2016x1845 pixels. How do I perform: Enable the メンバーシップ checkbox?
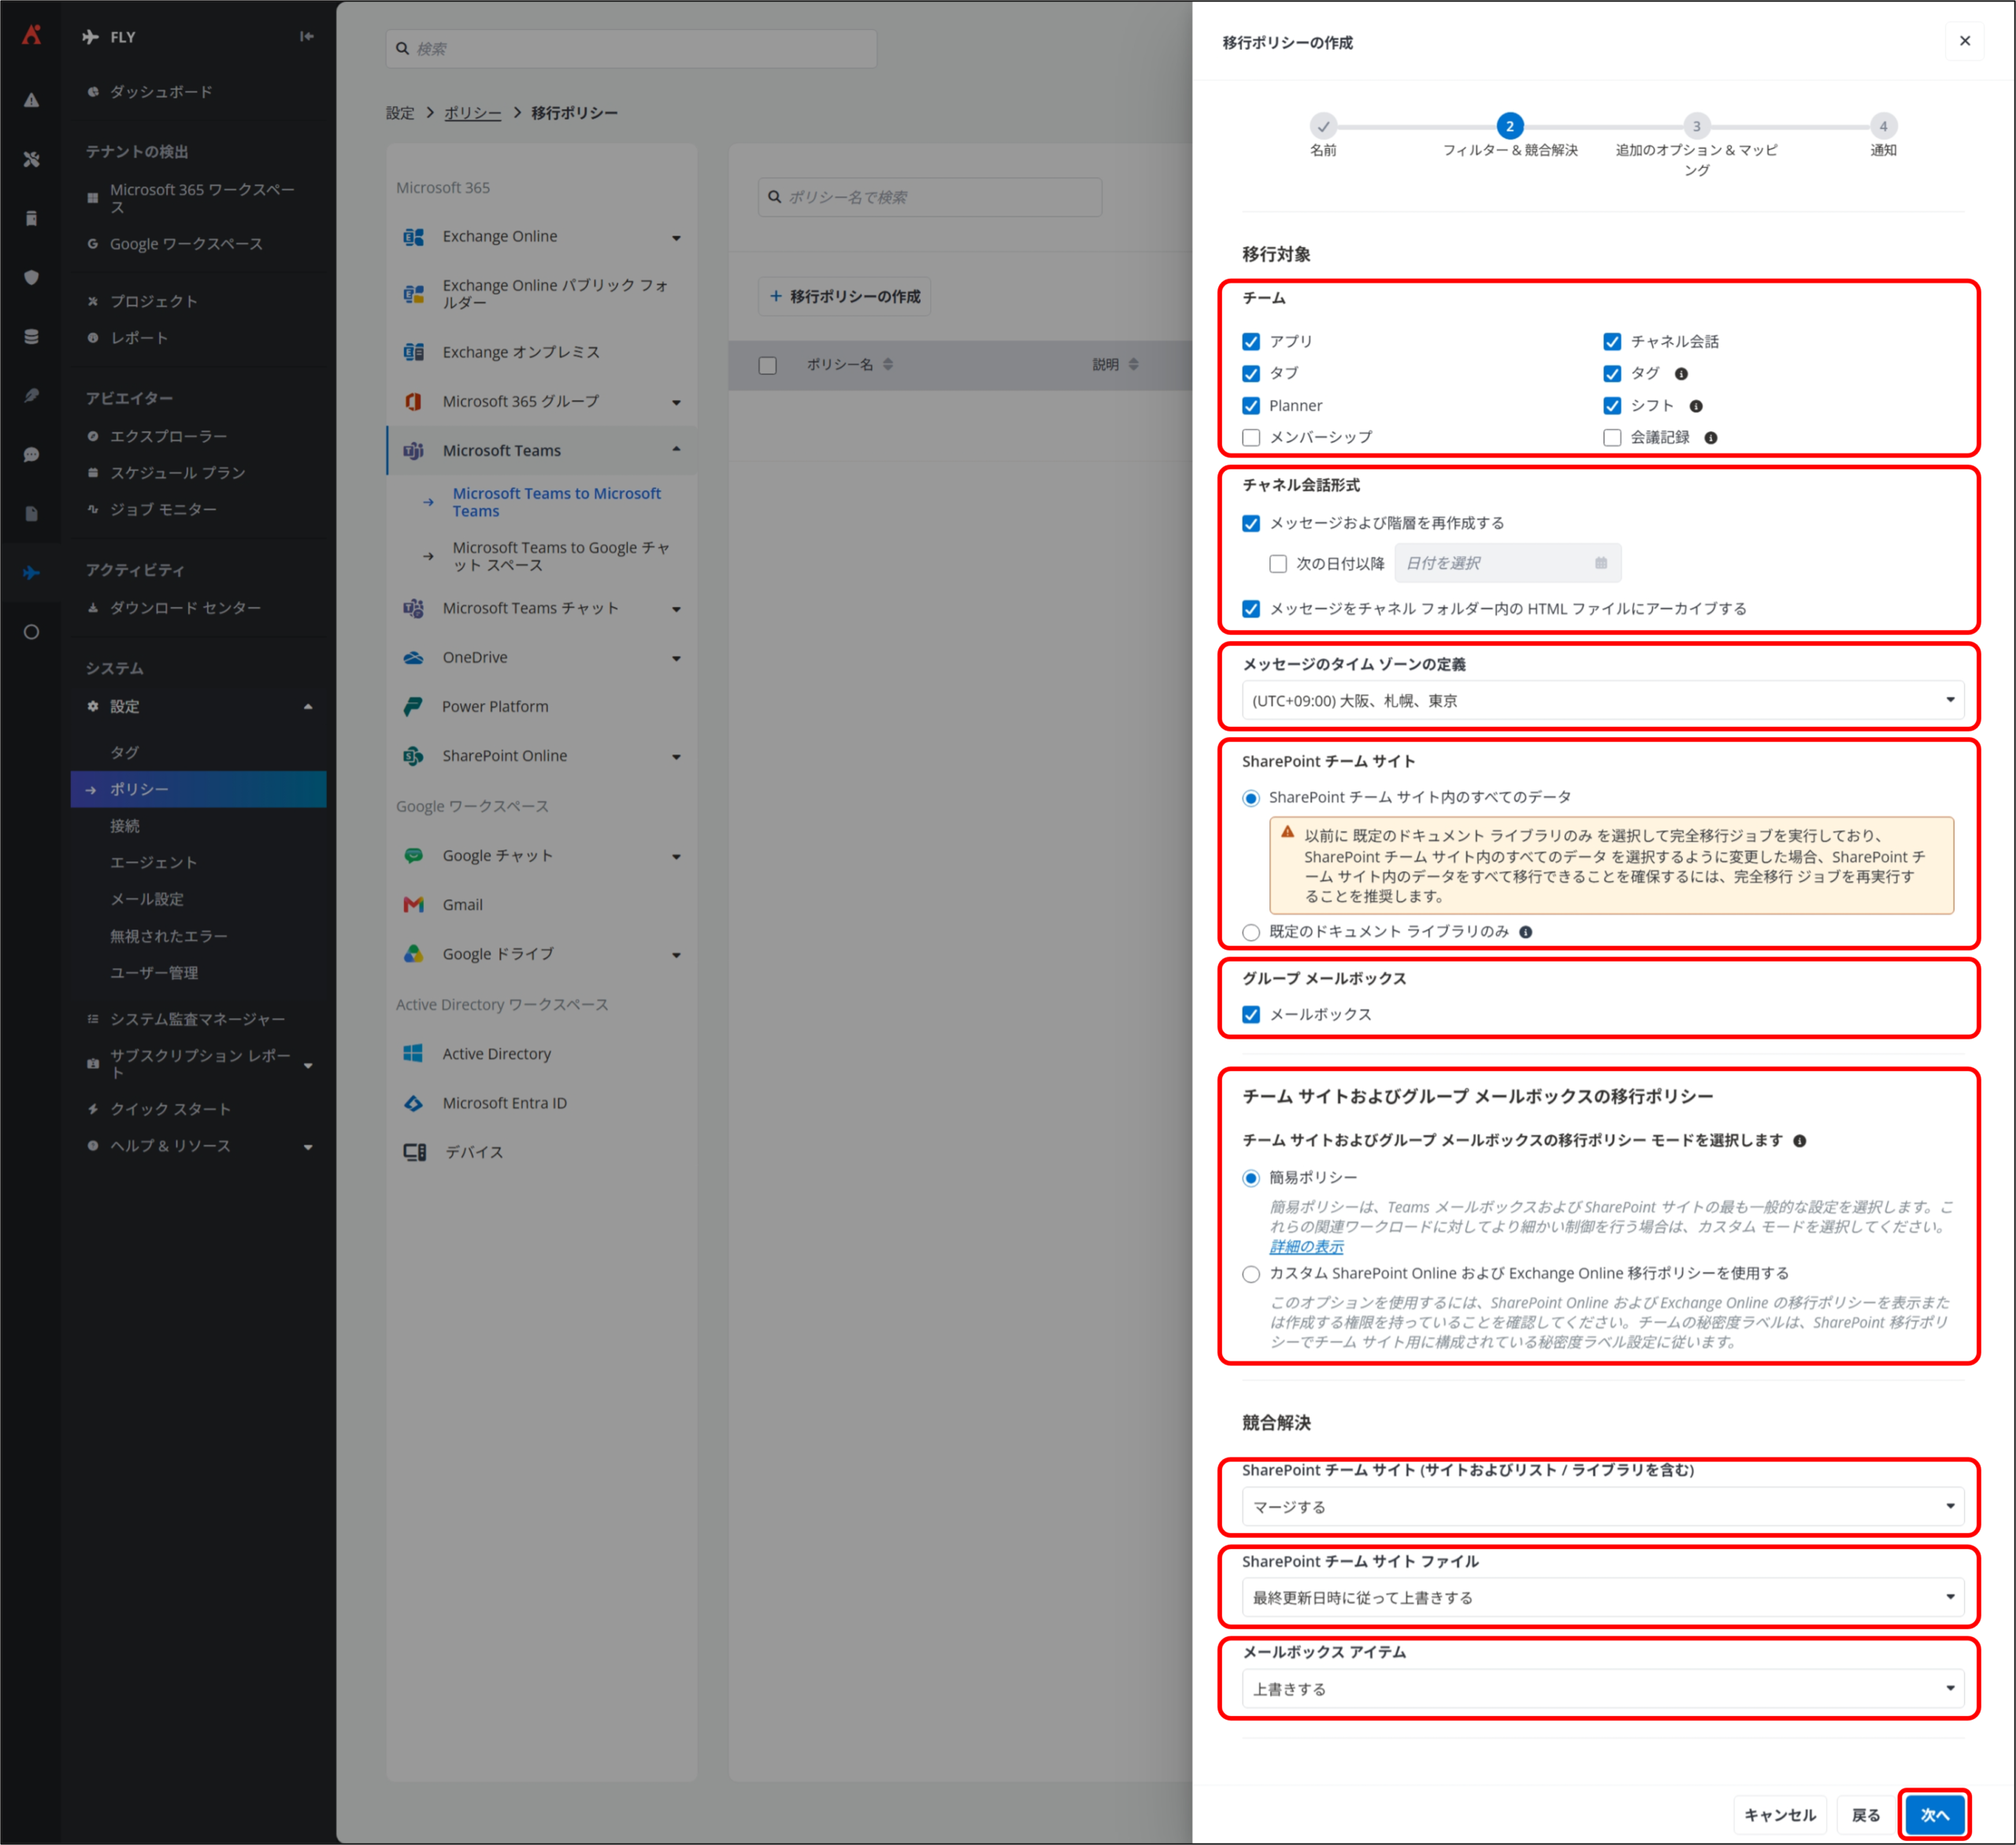(1251, 438)
